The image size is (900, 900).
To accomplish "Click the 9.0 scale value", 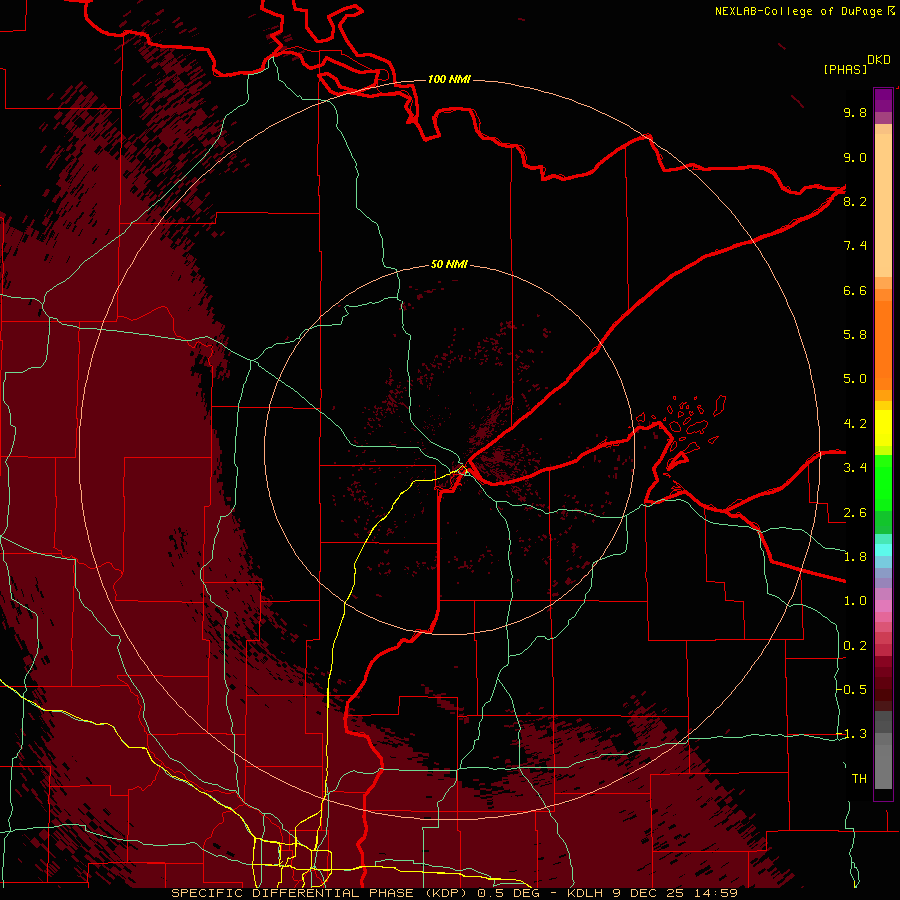I will tap(855, 157).
